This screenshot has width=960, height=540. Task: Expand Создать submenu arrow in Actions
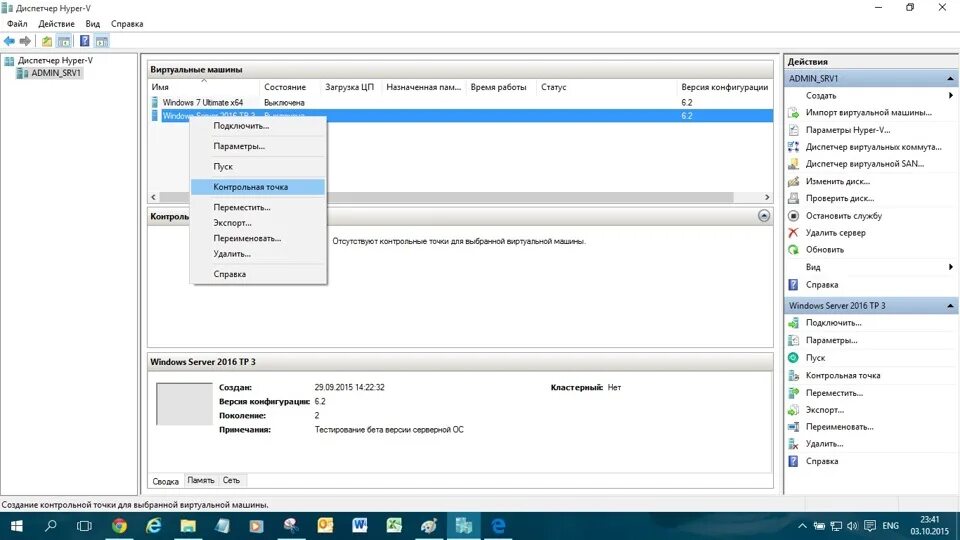pyautogui.click(x=951, y=96)
